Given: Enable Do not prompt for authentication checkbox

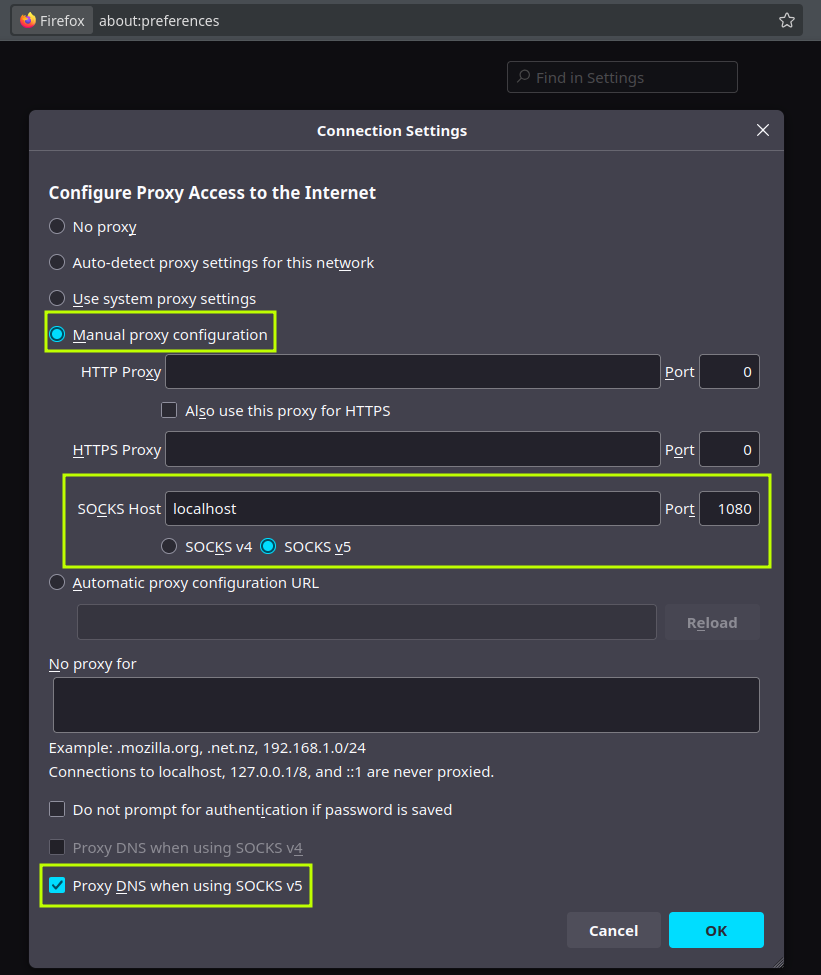Looking at the screenshot, I should click(57, 810).
